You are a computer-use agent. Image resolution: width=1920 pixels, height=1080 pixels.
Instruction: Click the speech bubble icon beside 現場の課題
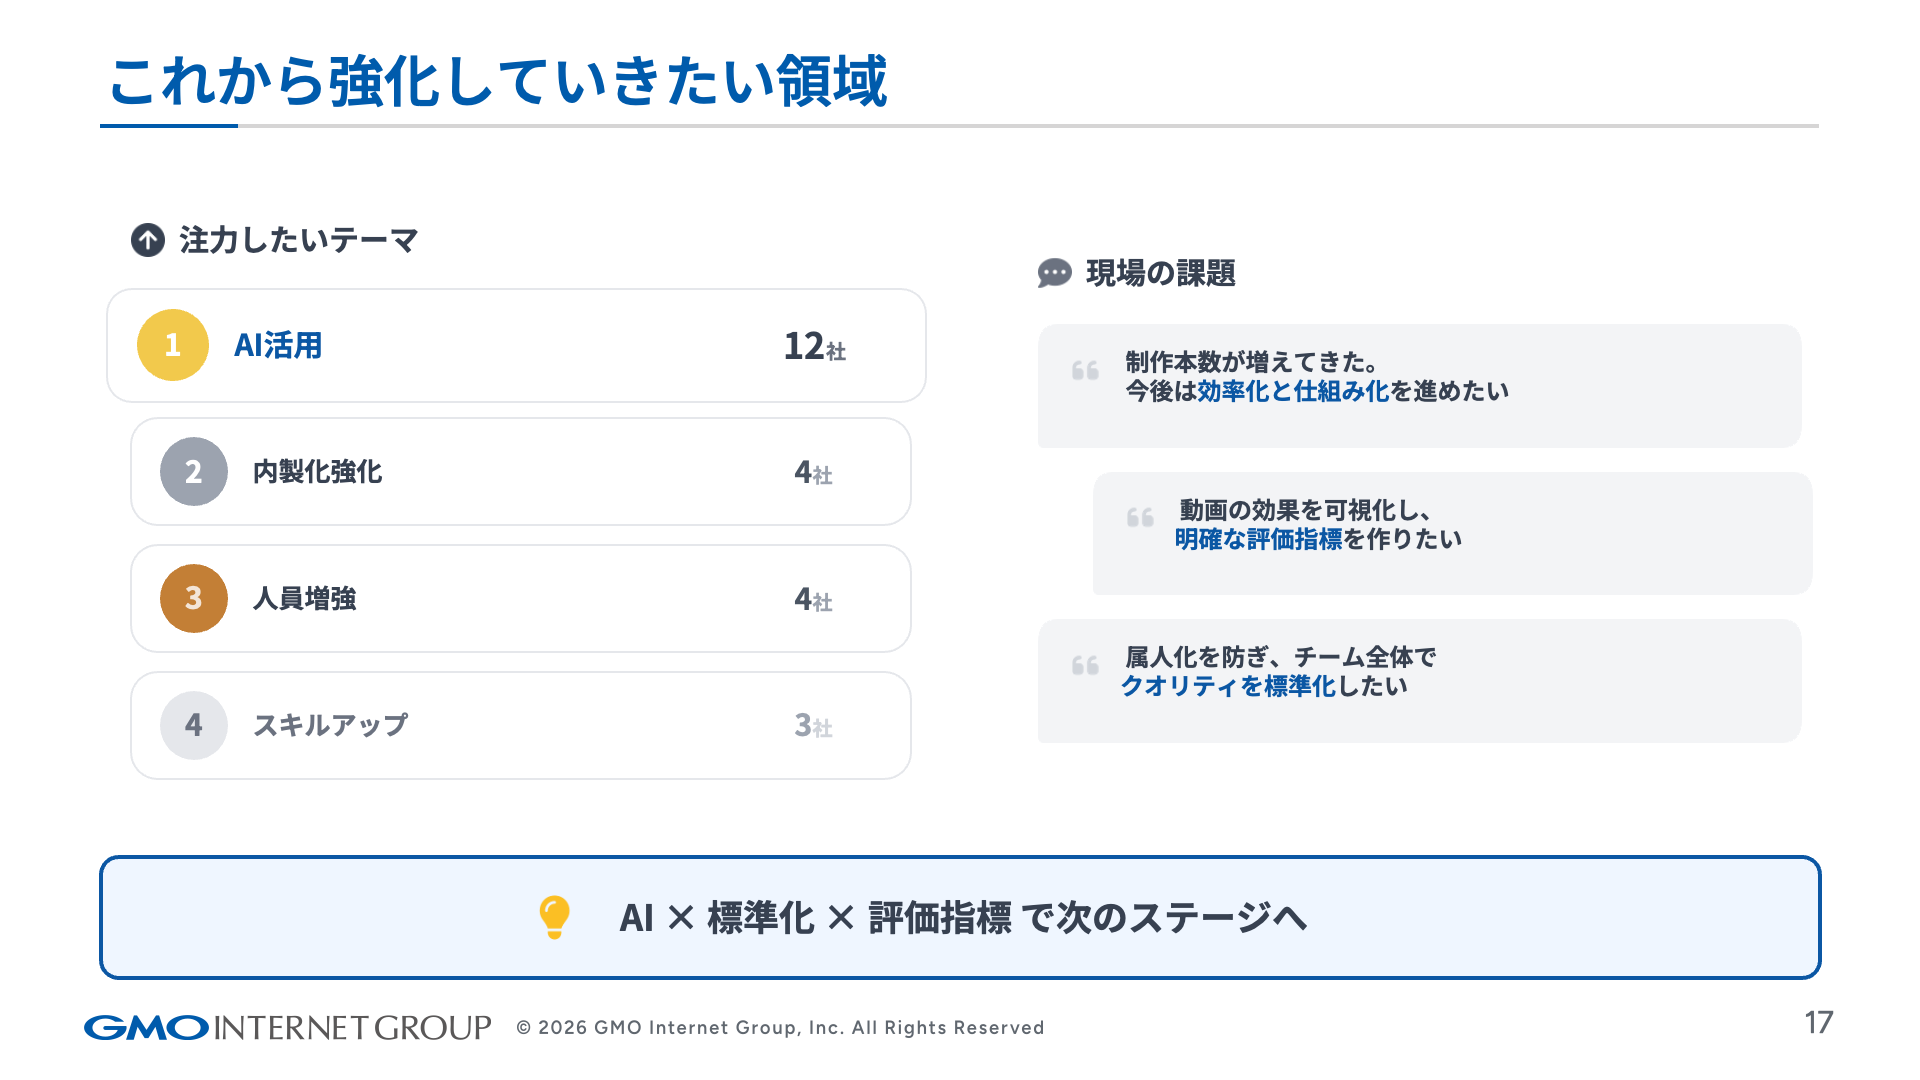tap(1054, 273)
